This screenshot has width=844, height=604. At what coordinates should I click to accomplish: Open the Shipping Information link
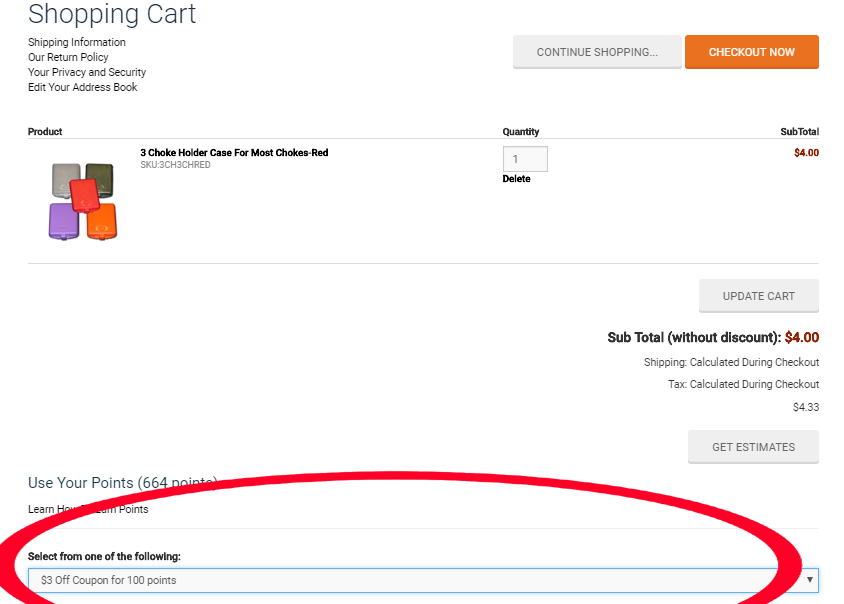tap(77, 42)
